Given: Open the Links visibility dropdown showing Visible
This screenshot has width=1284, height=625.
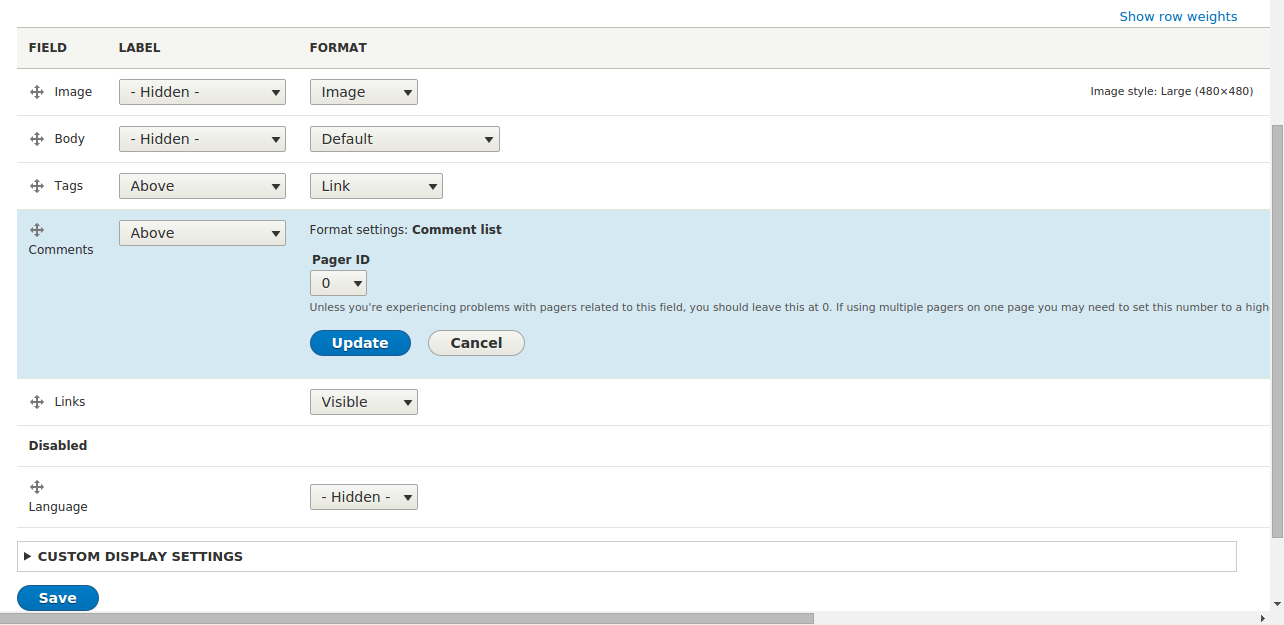Looking at the screenshot, I should tap(363, 401).
